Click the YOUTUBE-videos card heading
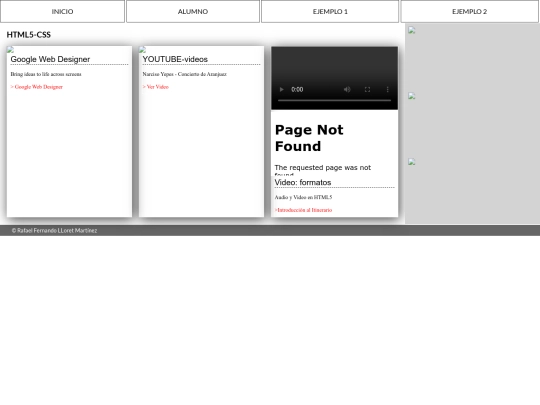 click(x=175, y=59)
